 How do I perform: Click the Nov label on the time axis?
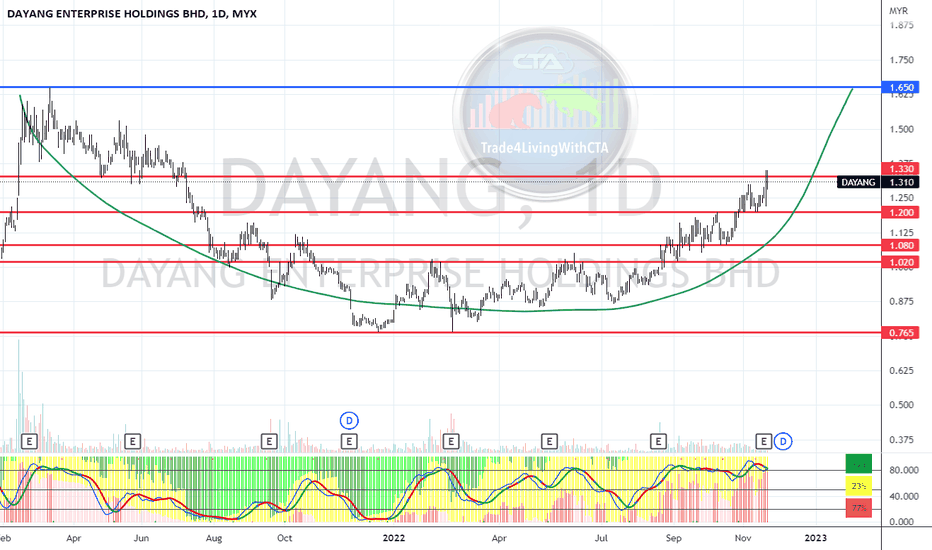742,538
